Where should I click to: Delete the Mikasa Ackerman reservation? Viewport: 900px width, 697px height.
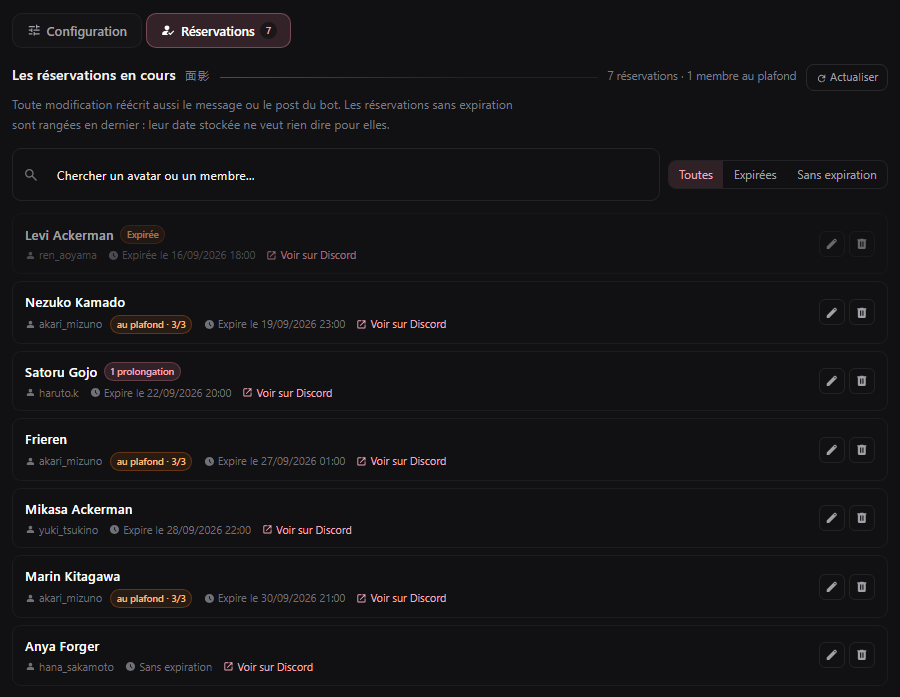tap(862, 518)
